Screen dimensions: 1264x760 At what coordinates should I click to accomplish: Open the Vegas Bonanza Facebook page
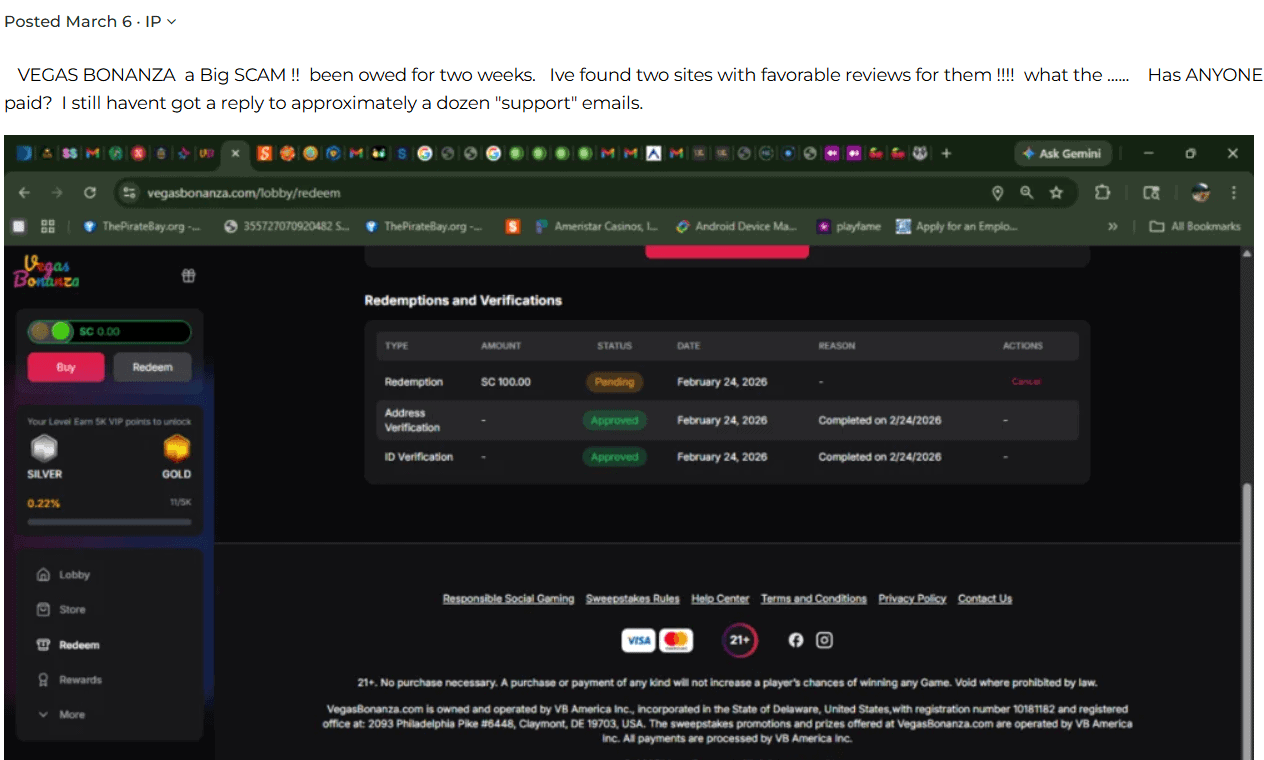pyautogui.click(x=795, y=639)
